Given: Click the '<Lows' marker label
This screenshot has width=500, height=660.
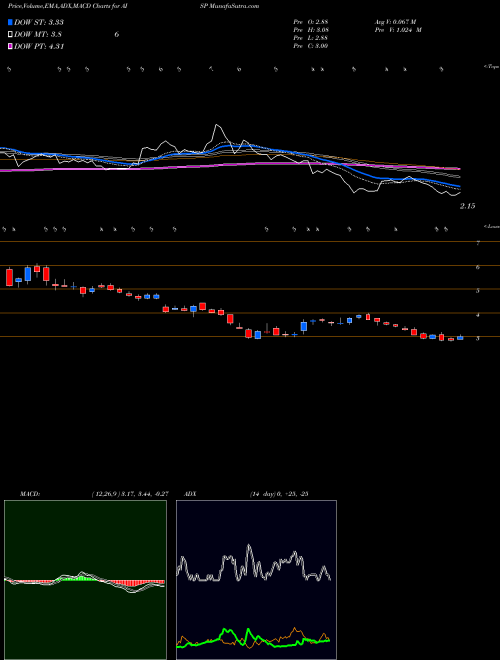Looking at the screenshot, I should [491, 226].
